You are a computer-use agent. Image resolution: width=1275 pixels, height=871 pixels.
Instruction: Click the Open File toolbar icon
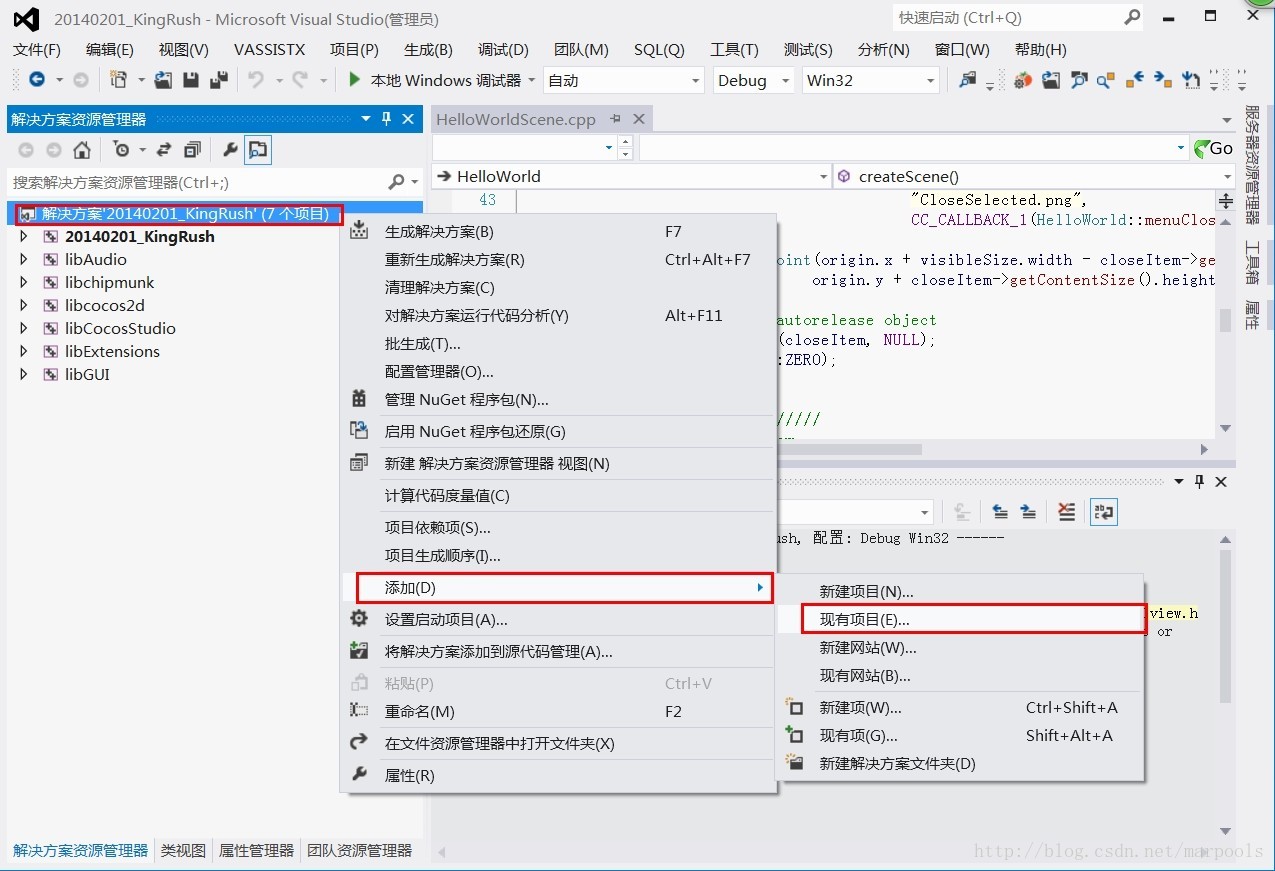pos(163,80)
